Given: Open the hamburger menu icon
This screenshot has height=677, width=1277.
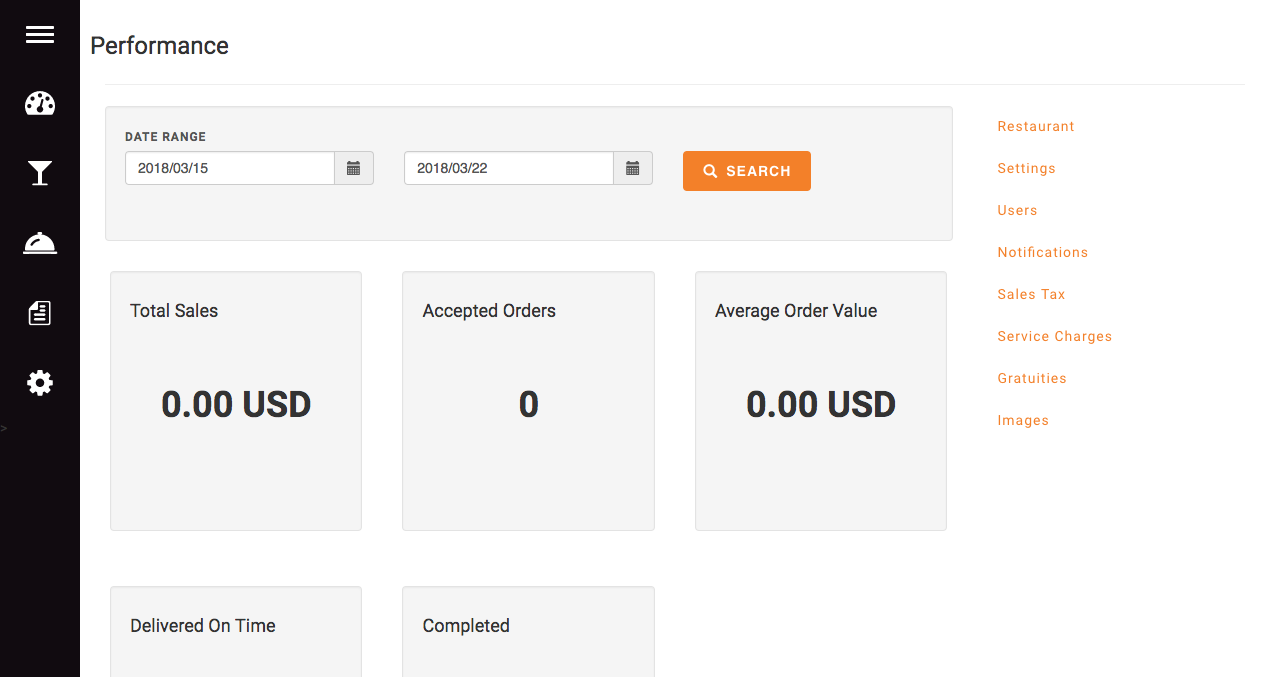Looking at the screenshot, I should 40,35.
